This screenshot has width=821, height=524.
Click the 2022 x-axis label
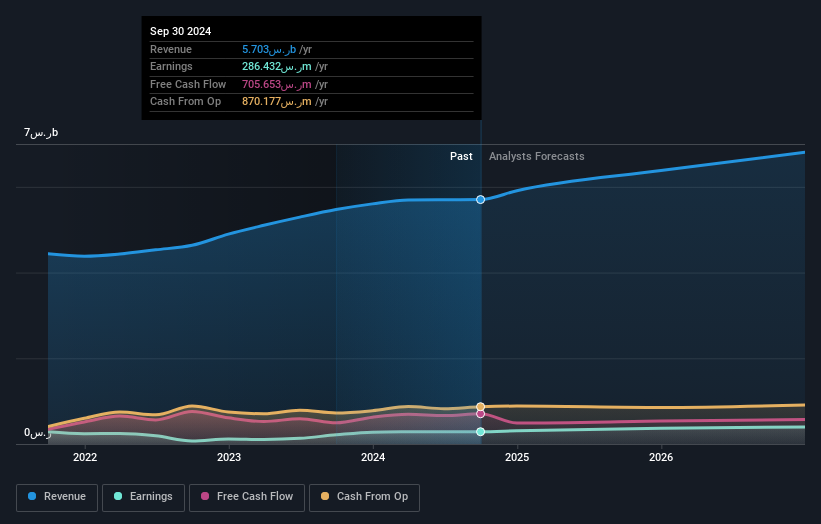[x=85, y=457]
